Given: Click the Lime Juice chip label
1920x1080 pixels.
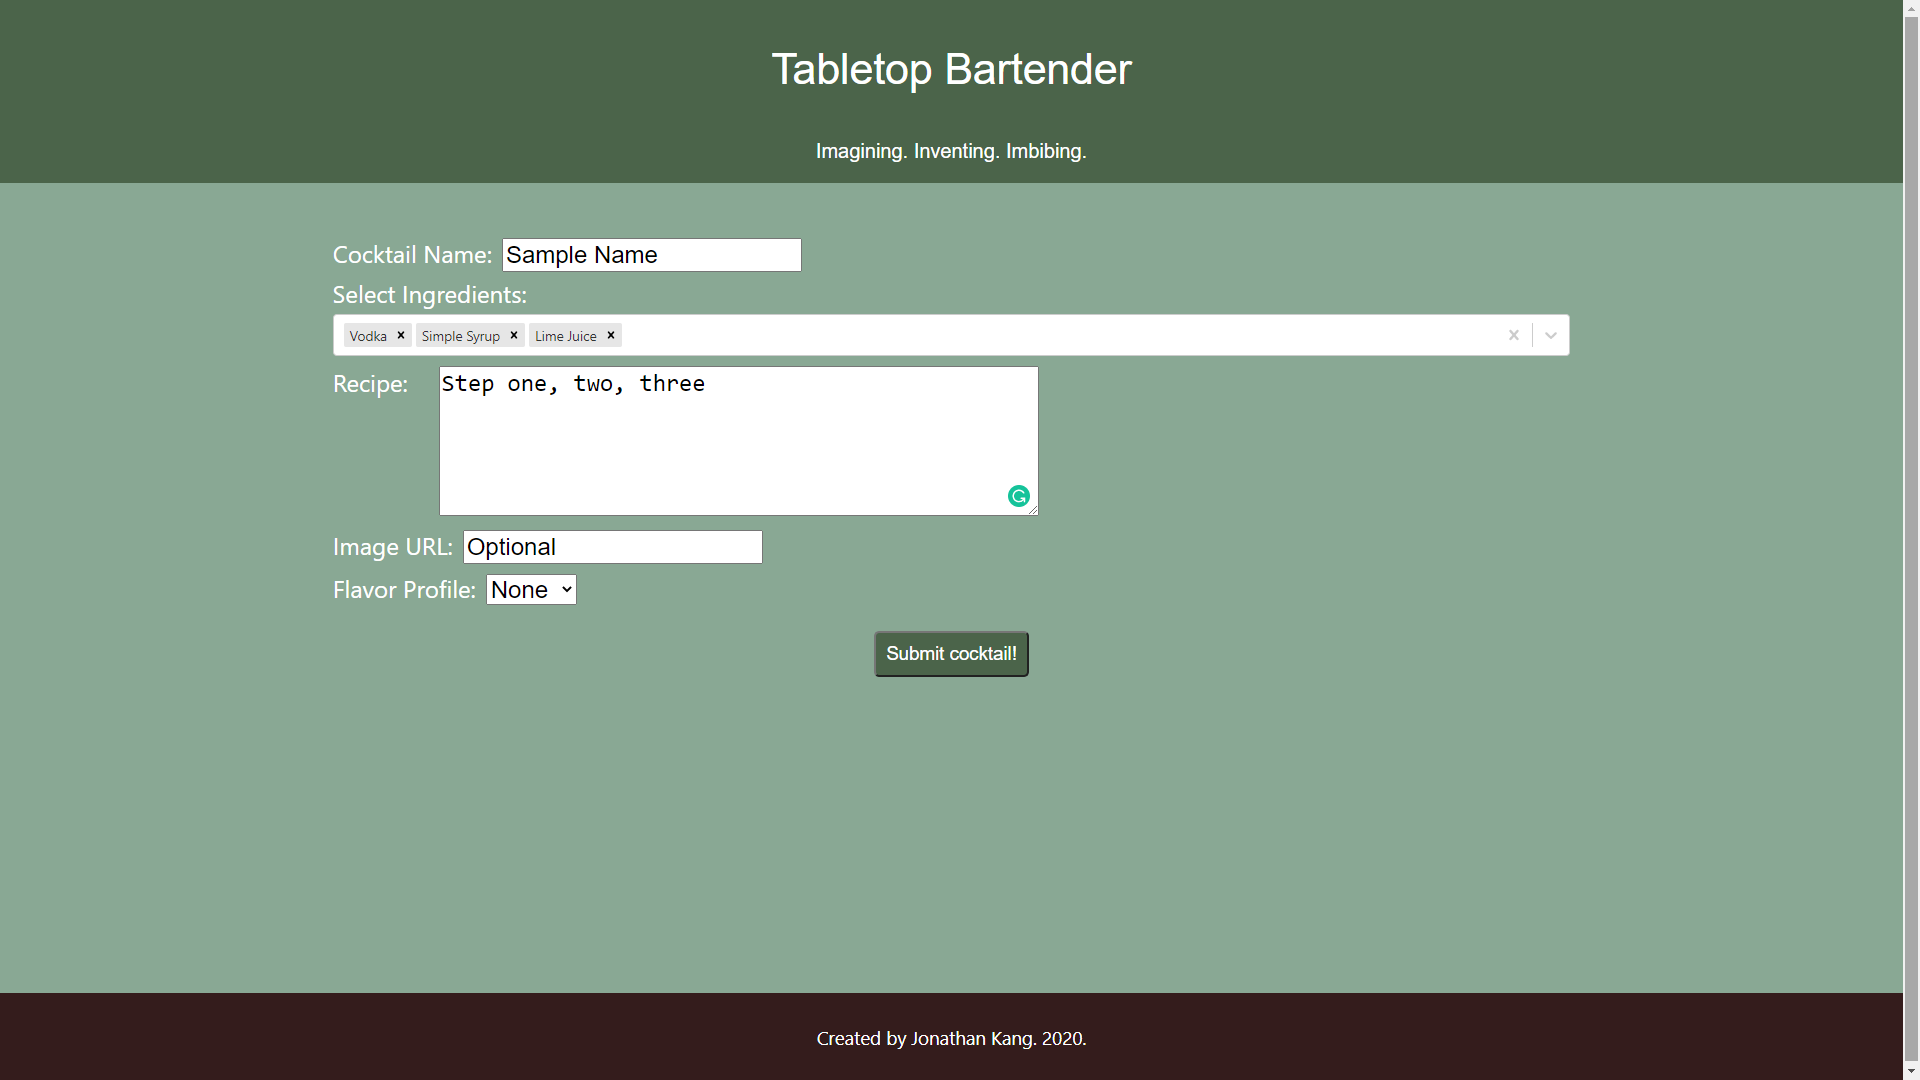Looking at the screenshot, I should pyautogui.click(x=565, y=335).
